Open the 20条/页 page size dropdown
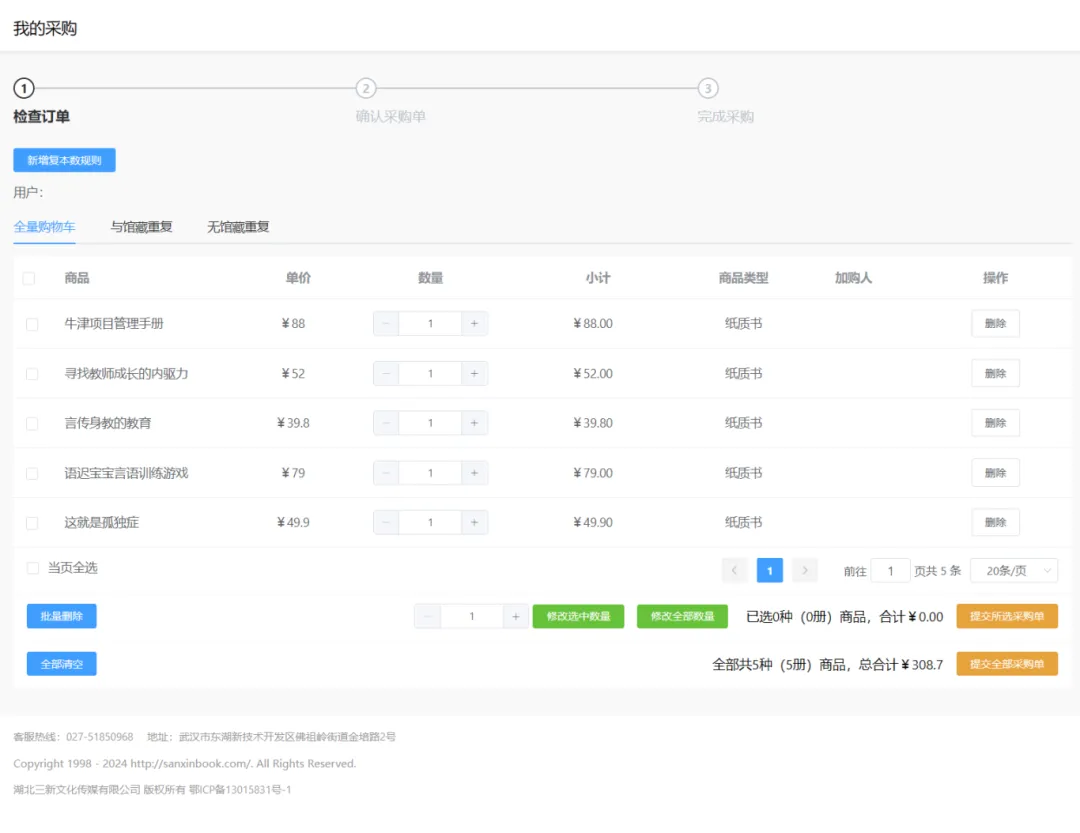The image size is (1080, 833). (1014, 570)
